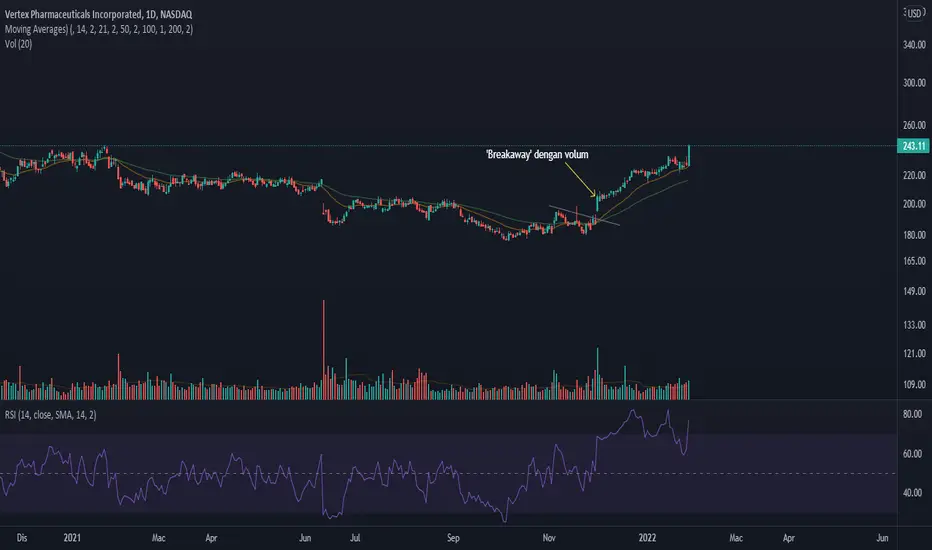Select the Moving Averages indicator legend

(99, 29)
